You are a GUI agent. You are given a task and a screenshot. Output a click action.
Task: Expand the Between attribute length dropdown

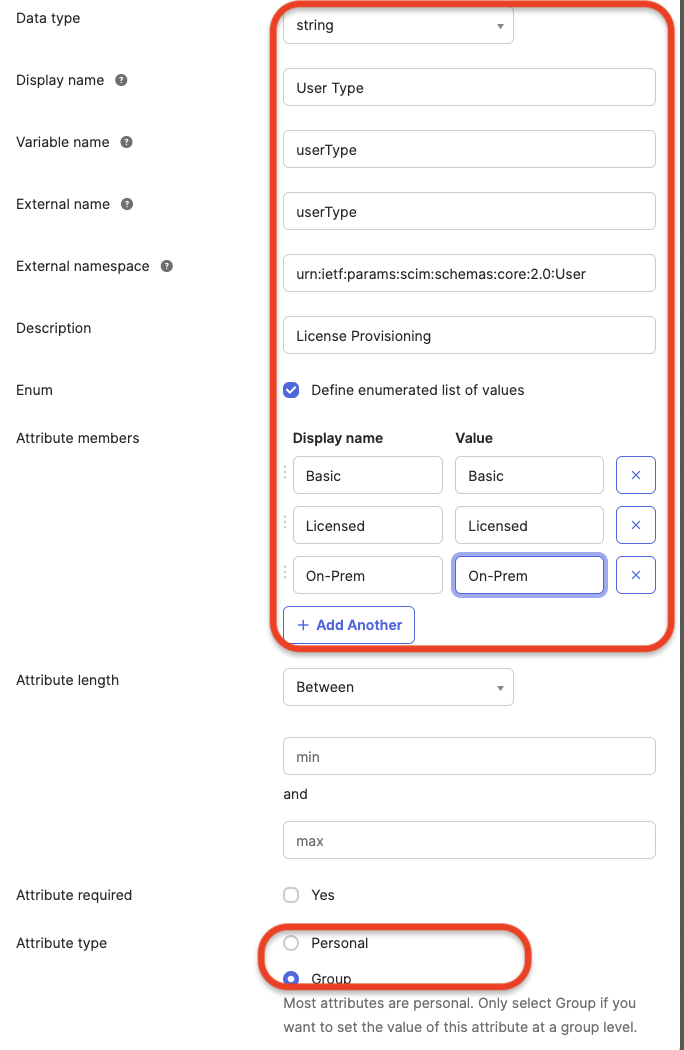click(398, 687)
